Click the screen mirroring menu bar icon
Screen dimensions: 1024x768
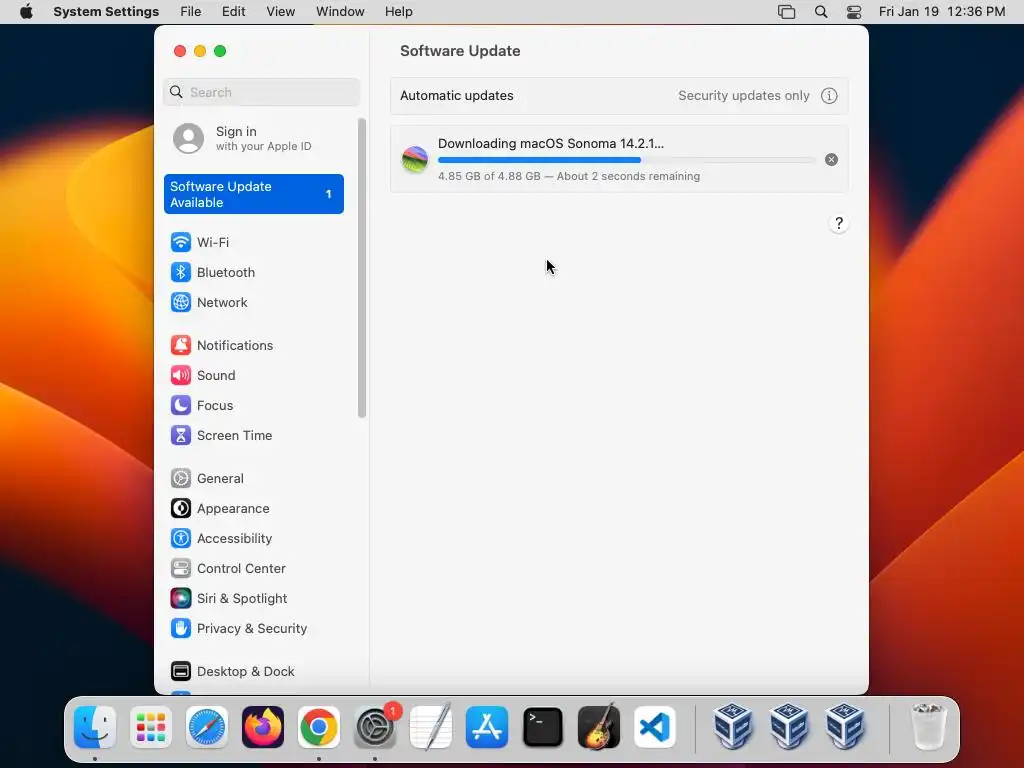(786, 12)
